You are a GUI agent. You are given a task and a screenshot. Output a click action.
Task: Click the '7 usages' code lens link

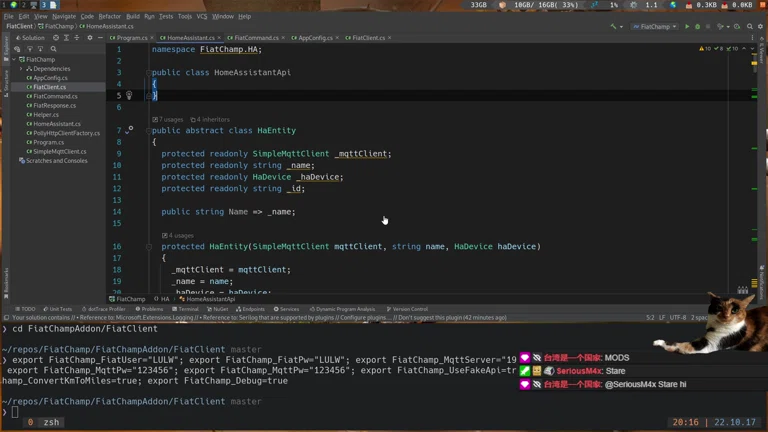171,119
